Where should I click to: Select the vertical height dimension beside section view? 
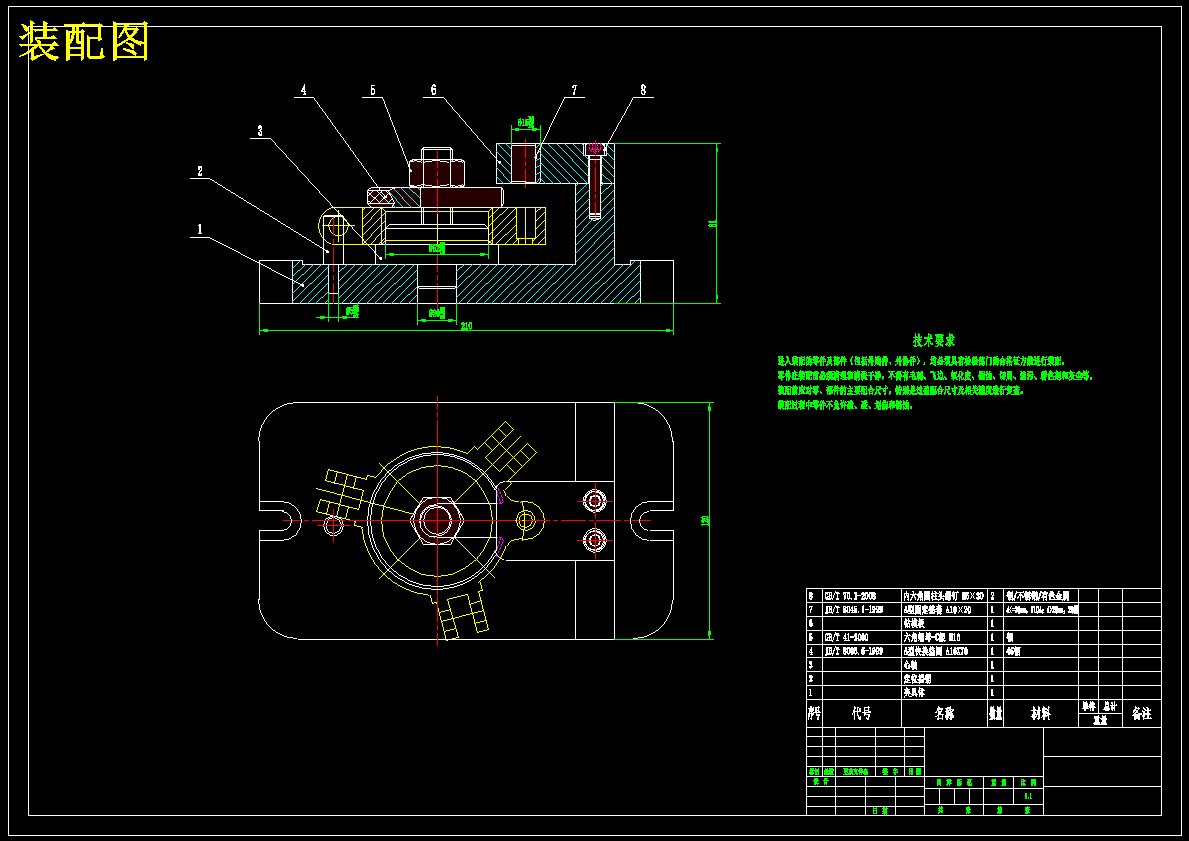tap(713, 224)
